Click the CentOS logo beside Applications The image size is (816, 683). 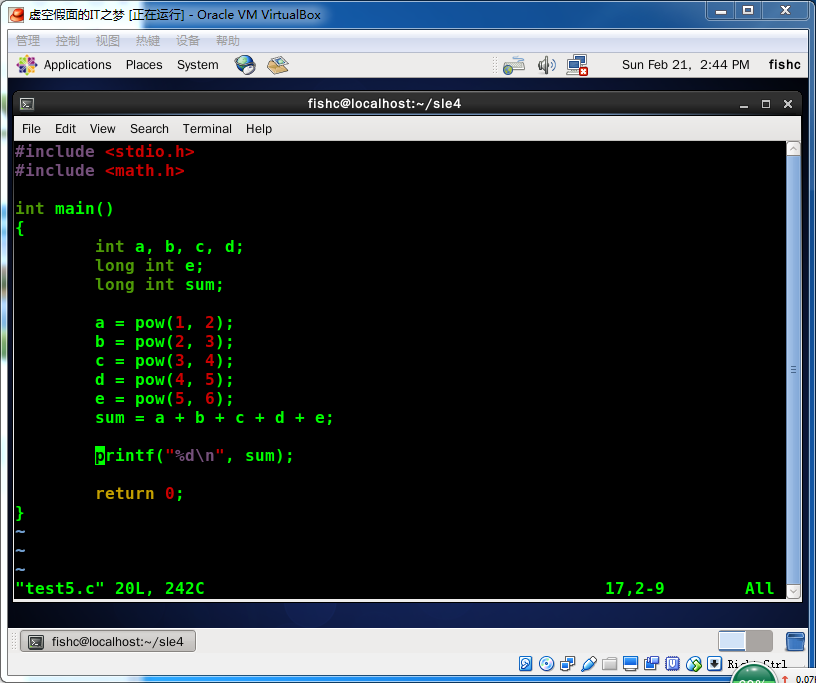pos(27,65)
